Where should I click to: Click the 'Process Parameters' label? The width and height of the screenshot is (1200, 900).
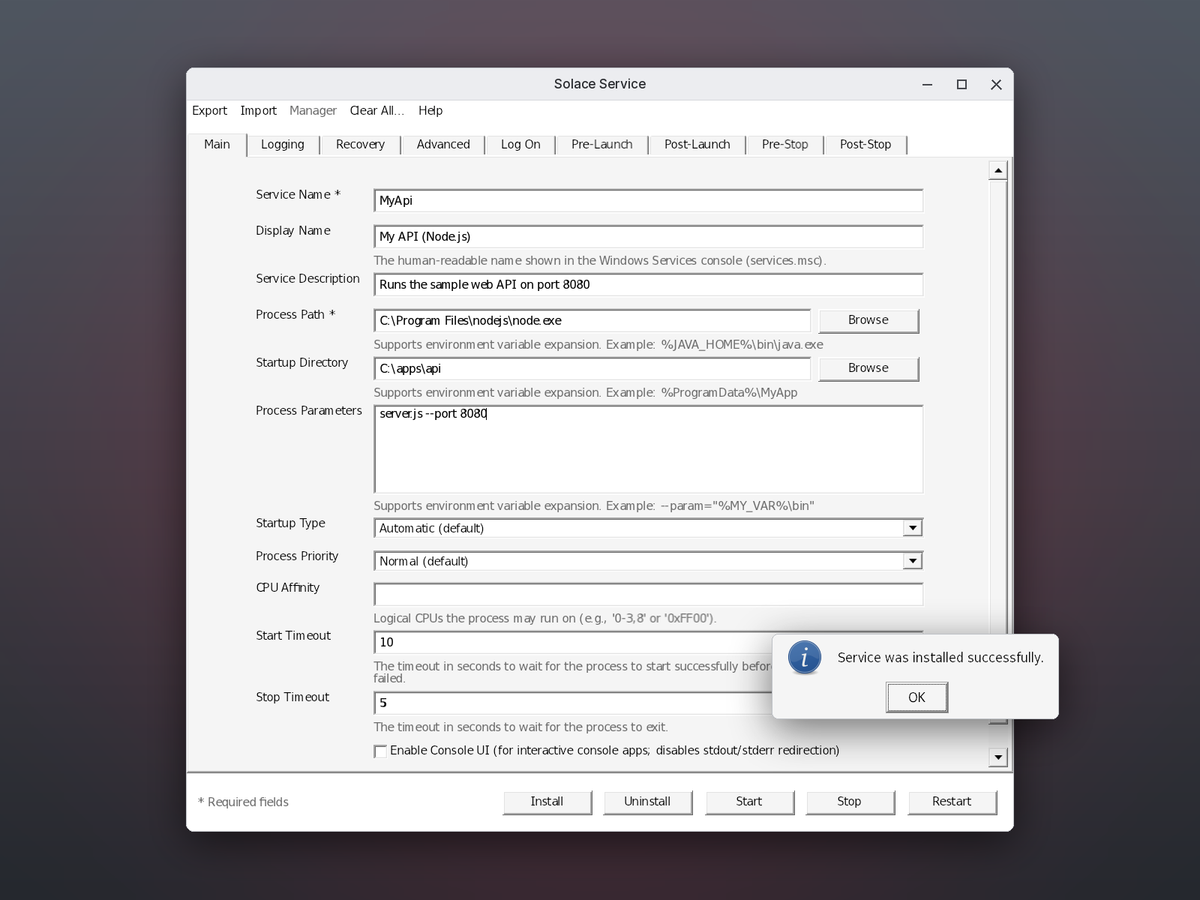pyautogui.click(x=309, y=411)
